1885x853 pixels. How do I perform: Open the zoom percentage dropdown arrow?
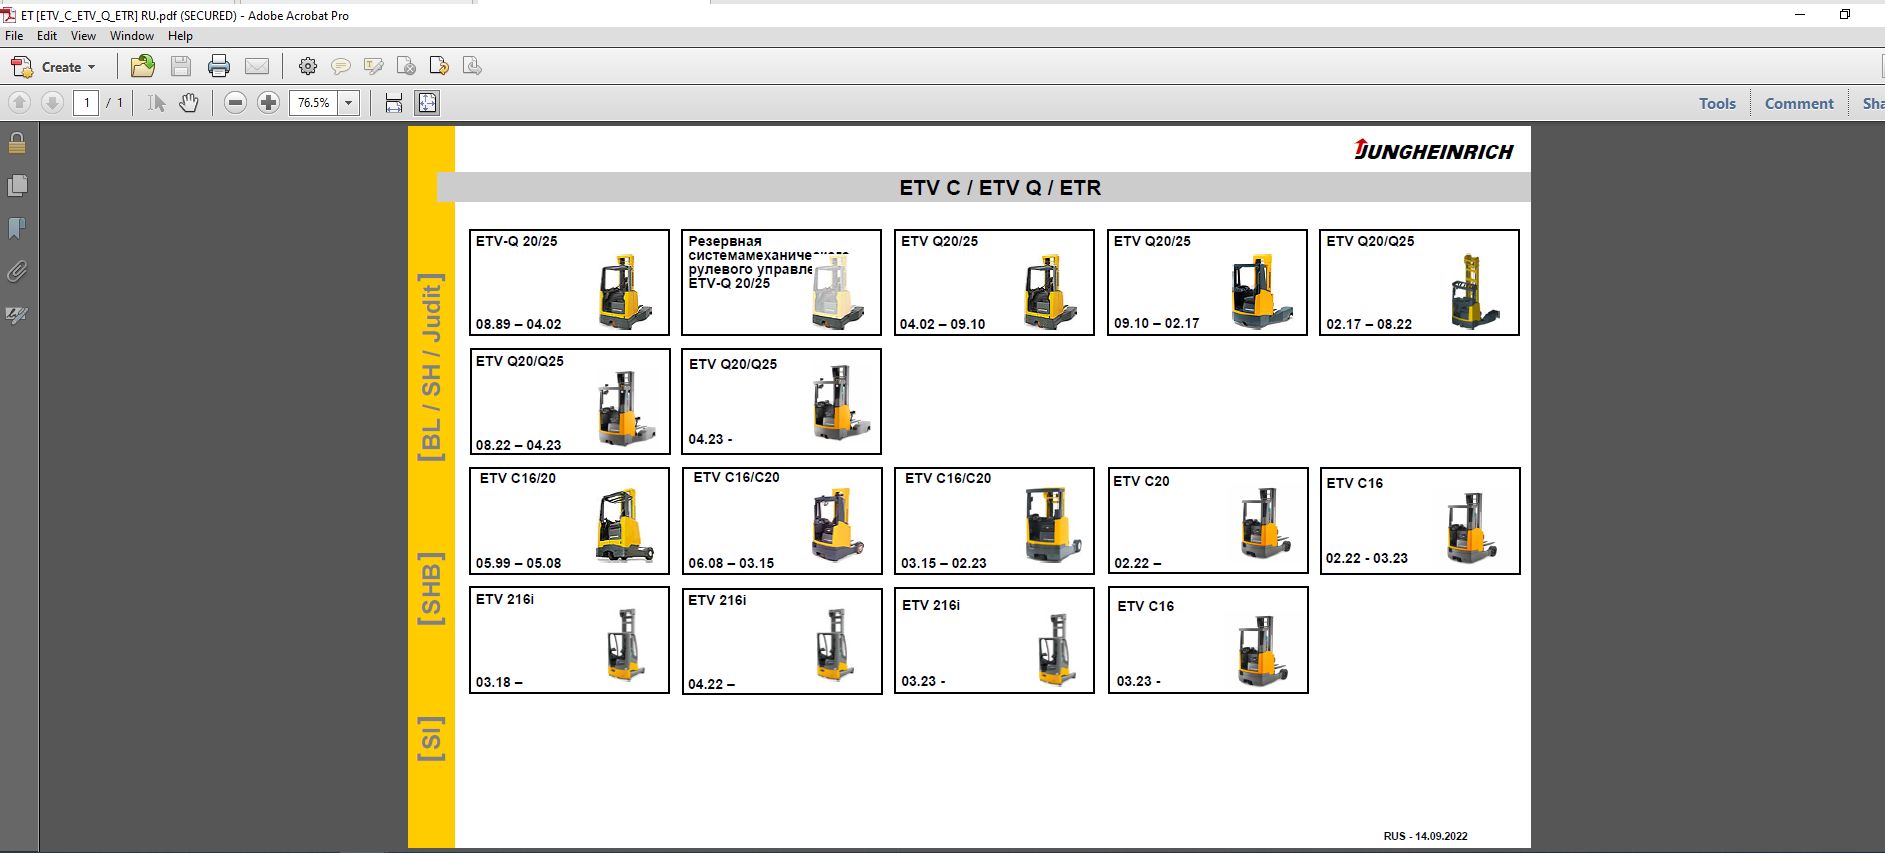tap(349, 103)
